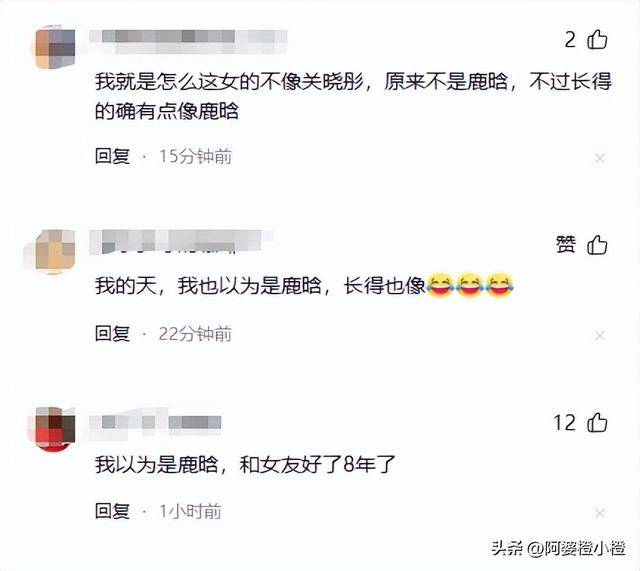The image size is (640, 571).
Task: Open the 头条 @阿婆橙小橙 watermark
Action: (x=558, y=548)
